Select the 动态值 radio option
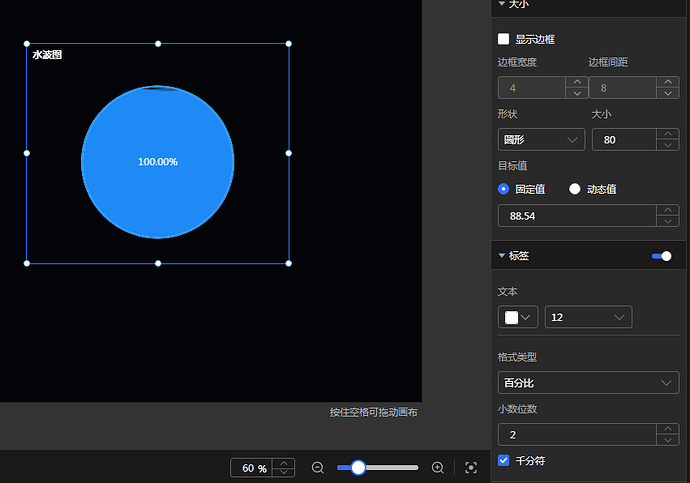690x483 pixels. [x=575, y=188]
